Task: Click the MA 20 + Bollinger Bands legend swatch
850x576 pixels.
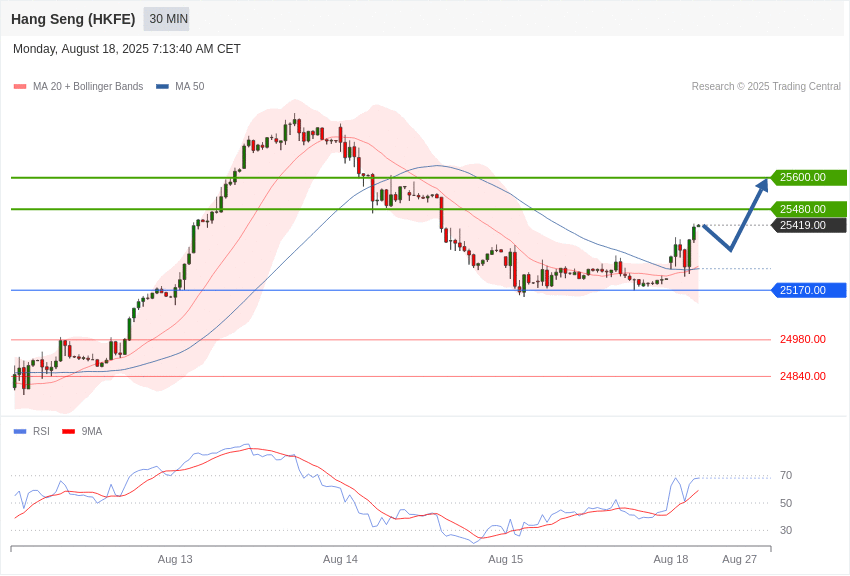Action: pyautogui.click(x=20, y=87)
